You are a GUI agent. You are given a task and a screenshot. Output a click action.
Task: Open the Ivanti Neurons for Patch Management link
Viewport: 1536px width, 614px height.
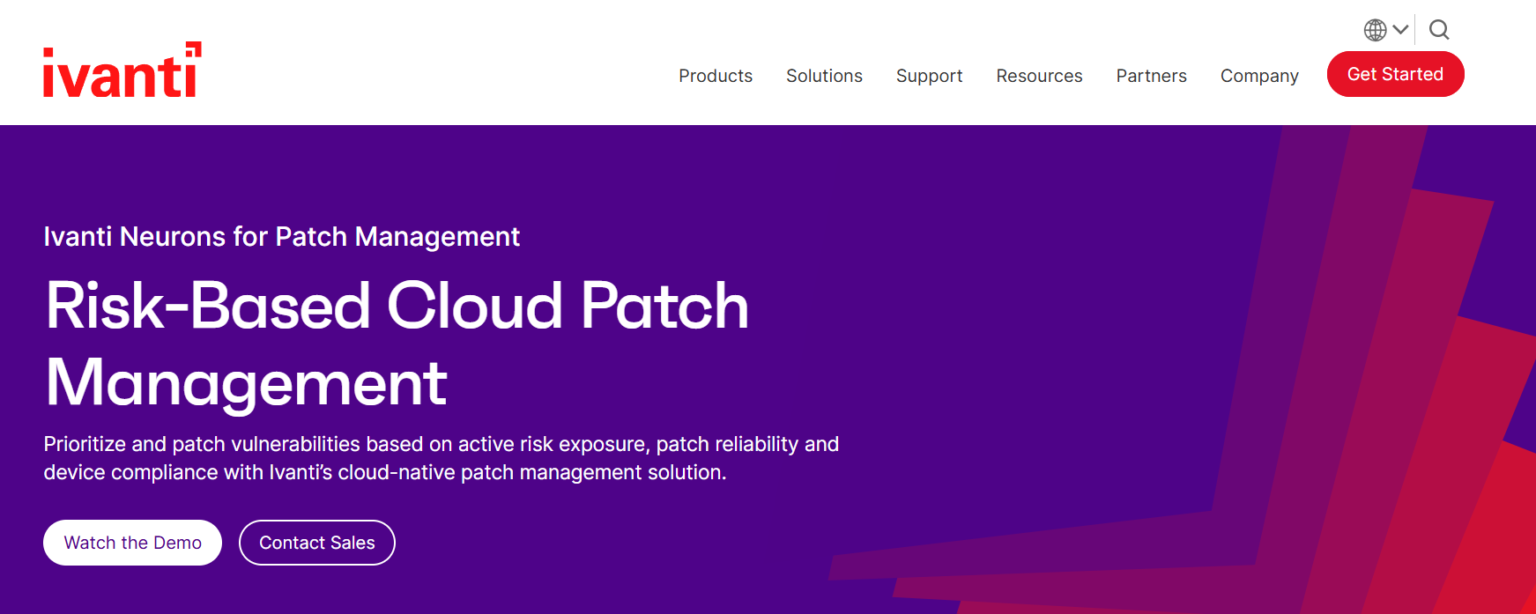281,236
